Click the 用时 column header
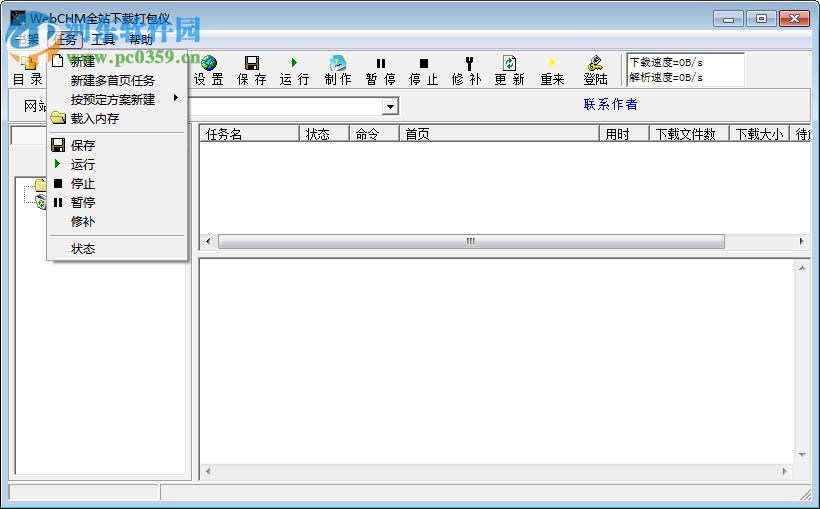This screenshot has height=509, width=820. 623,134
